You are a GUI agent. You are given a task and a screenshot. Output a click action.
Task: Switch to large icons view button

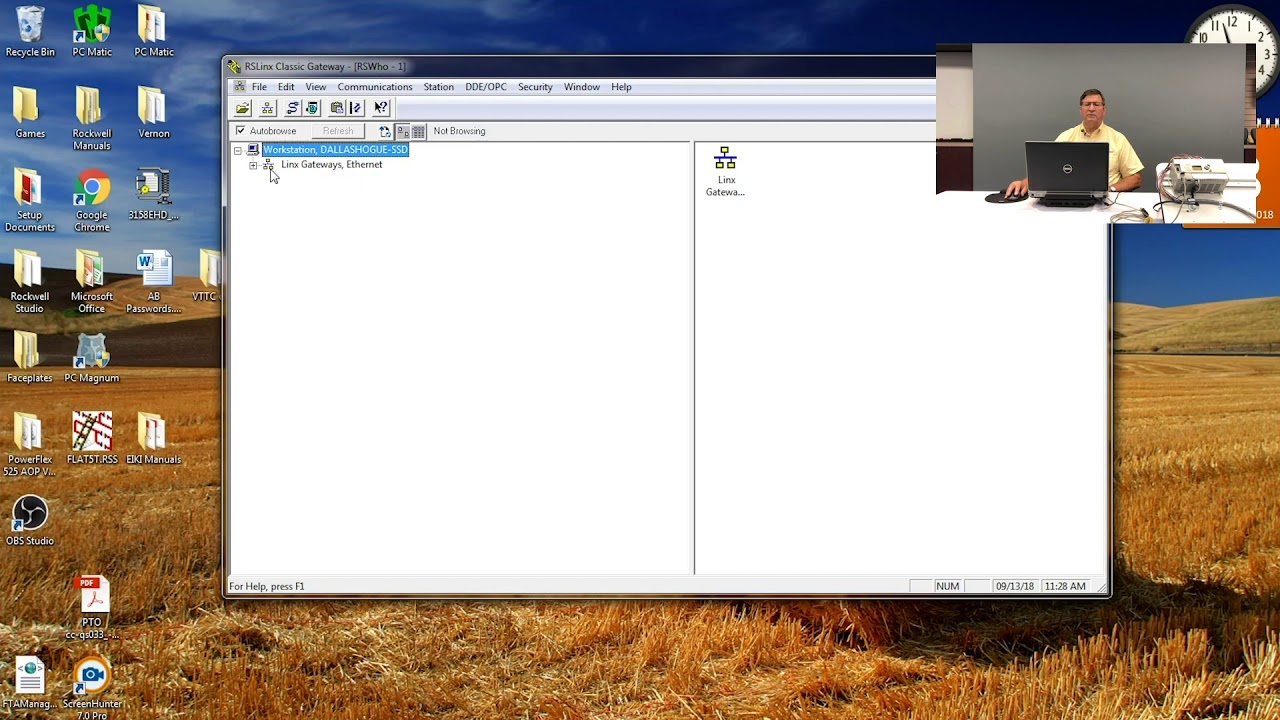coord(403,131)
